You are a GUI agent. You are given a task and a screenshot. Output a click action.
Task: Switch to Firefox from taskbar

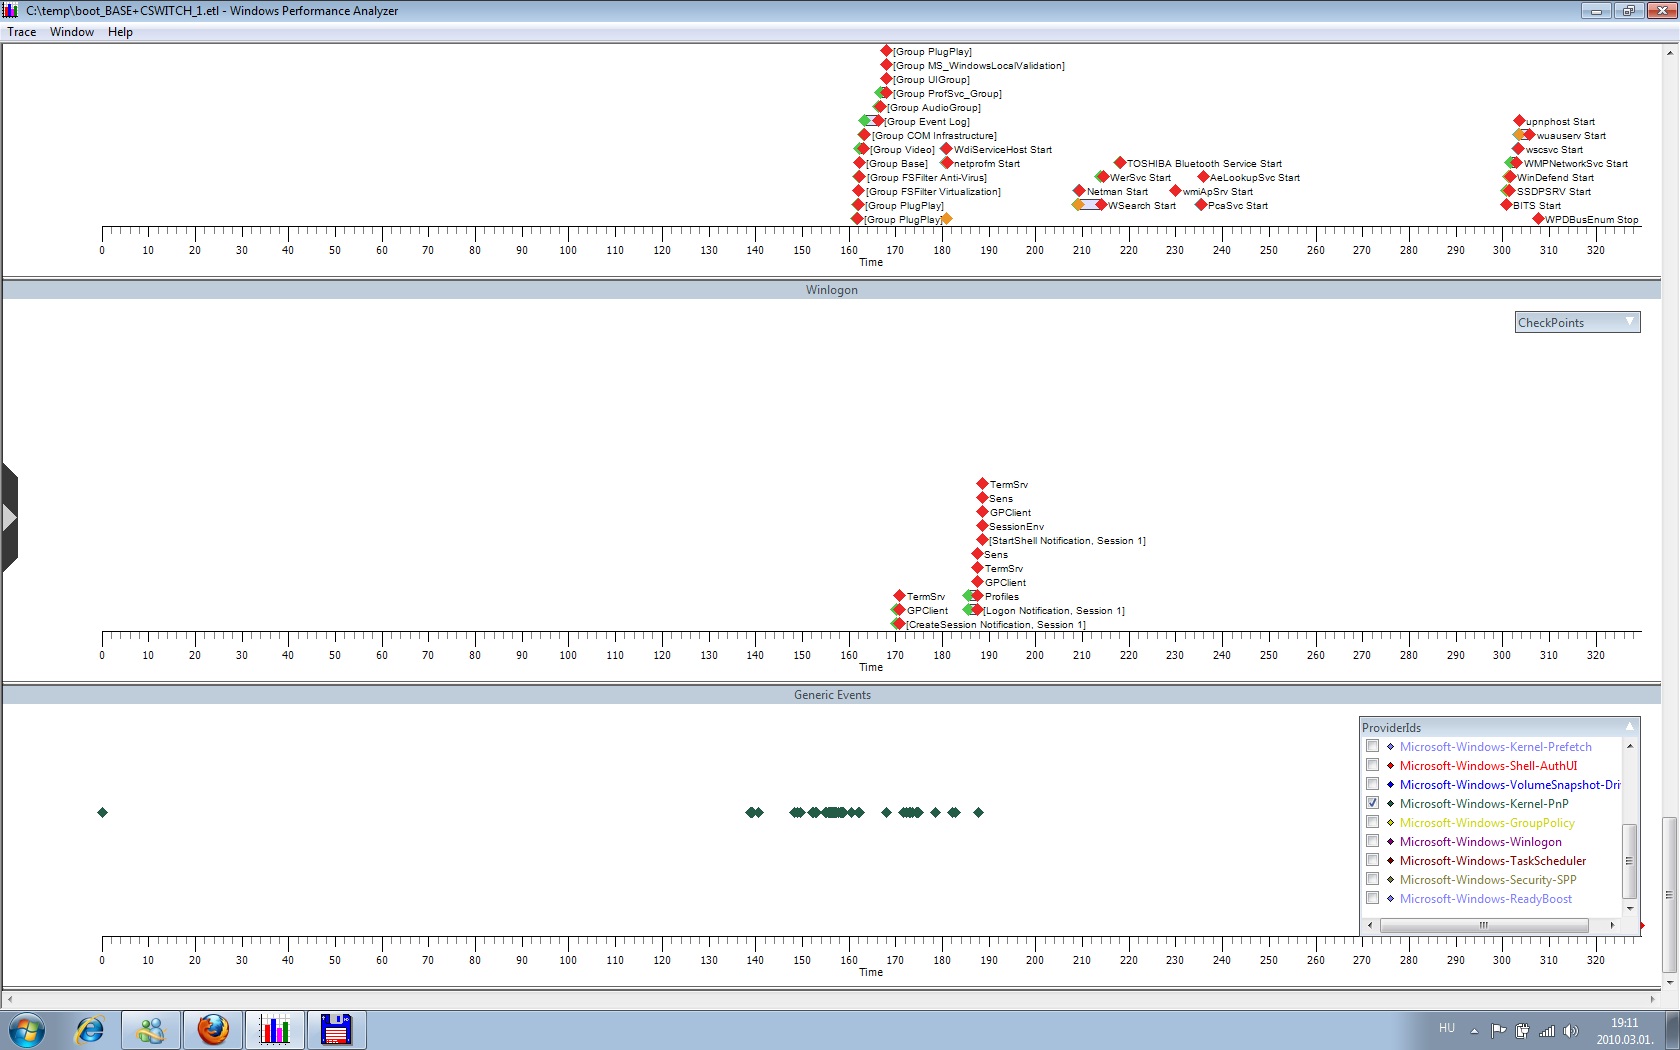point(213,1029)
